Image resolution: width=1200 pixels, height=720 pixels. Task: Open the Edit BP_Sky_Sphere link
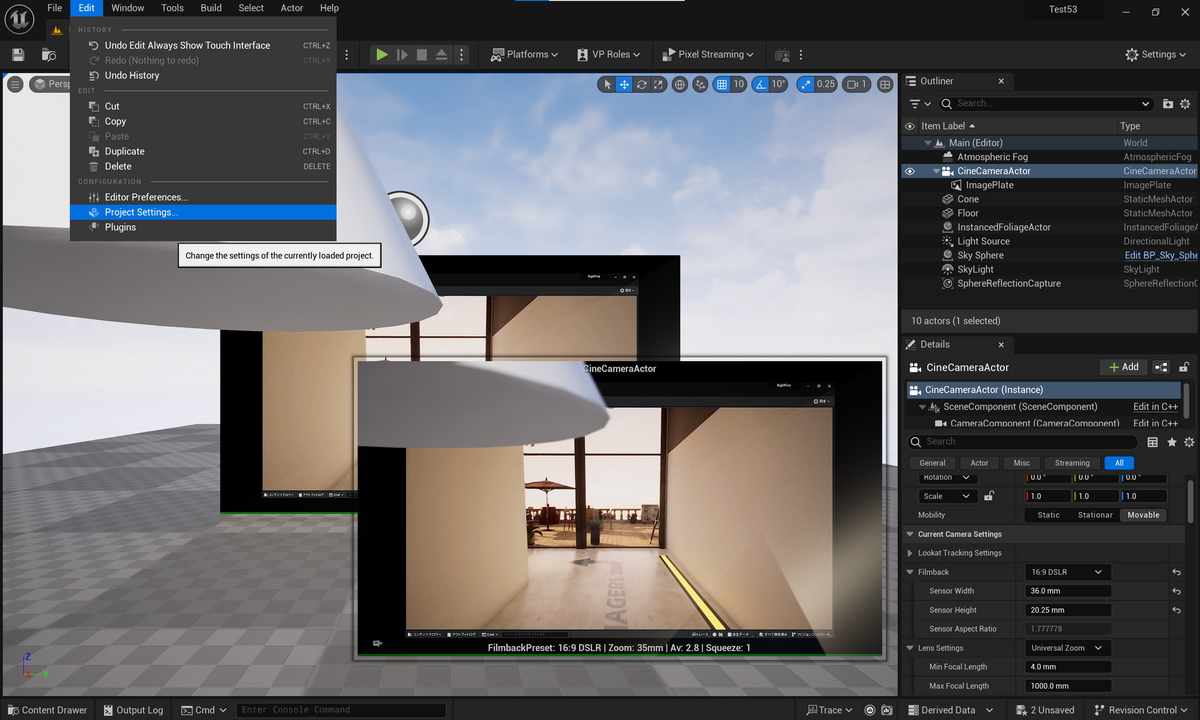point(1161,255)
